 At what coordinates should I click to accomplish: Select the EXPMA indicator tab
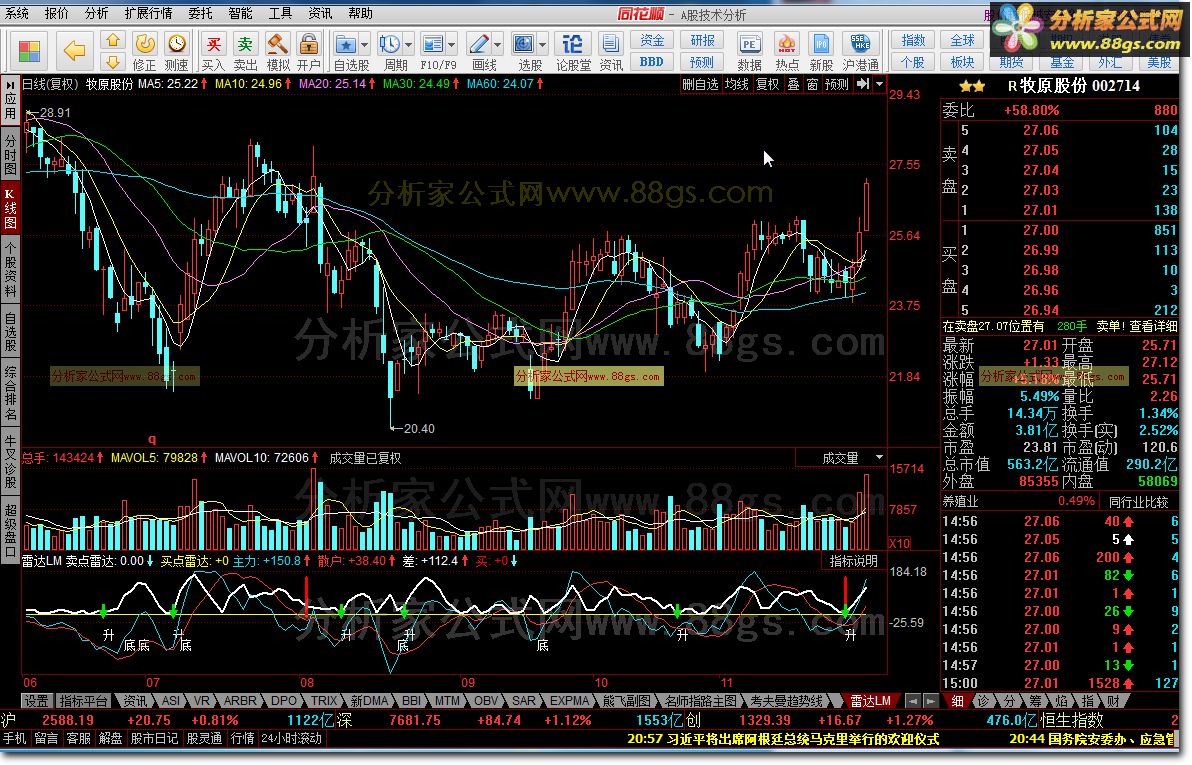point(569,700)
